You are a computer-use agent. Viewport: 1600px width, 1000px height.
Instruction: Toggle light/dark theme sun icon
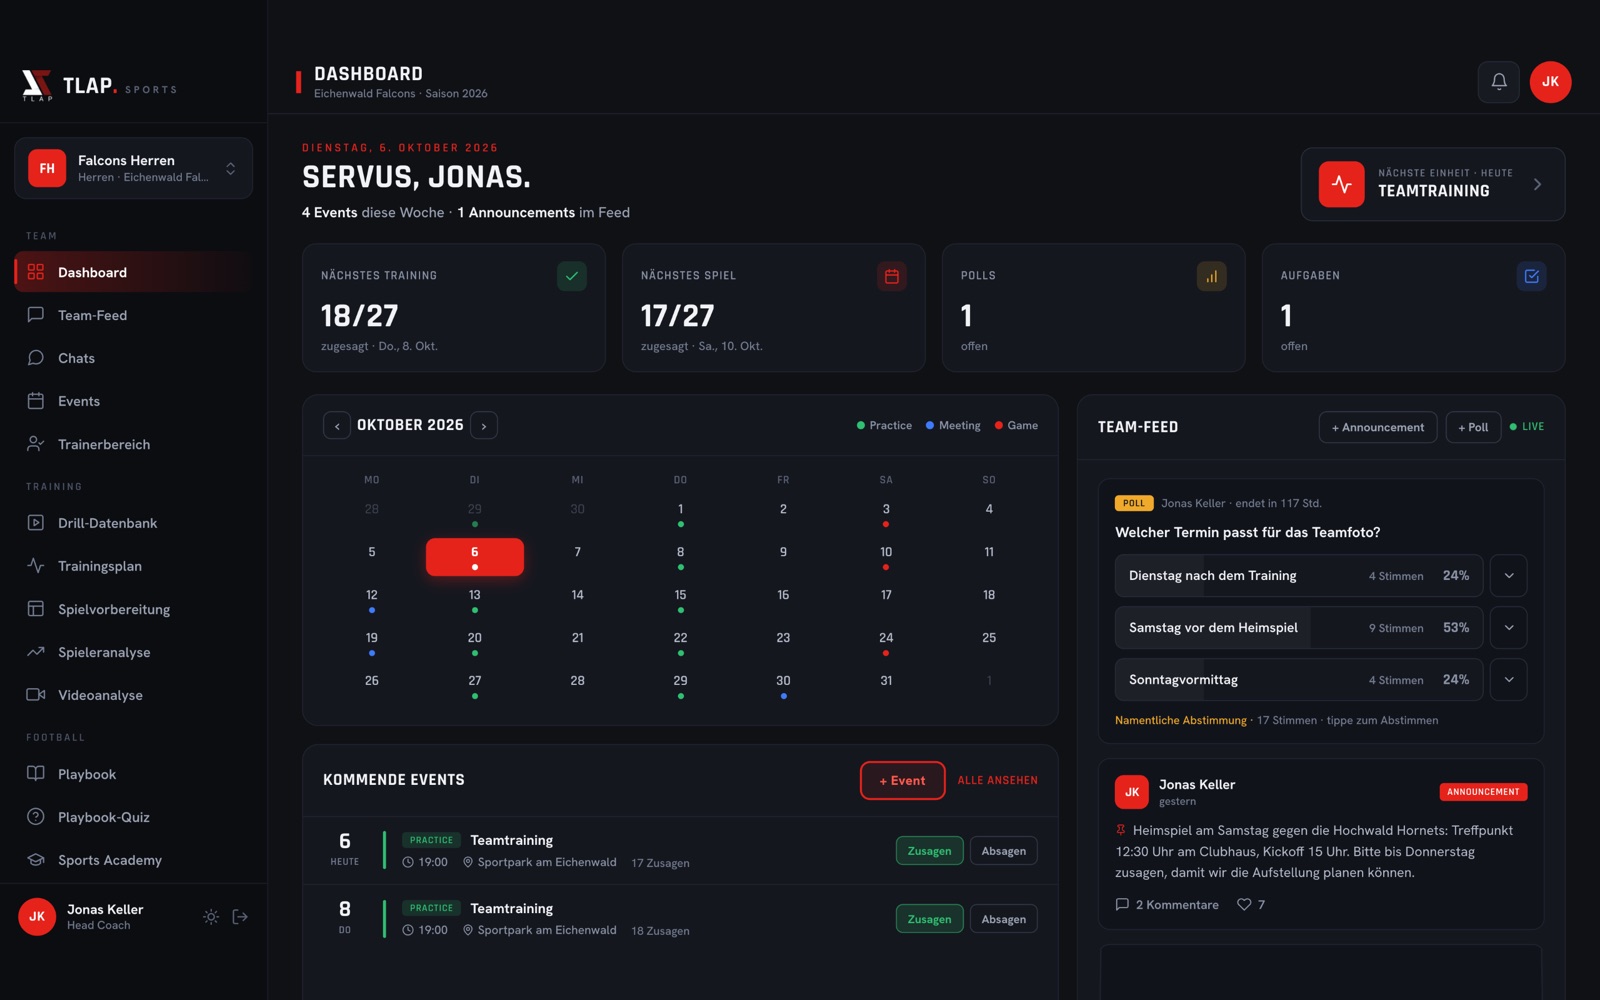211,917
